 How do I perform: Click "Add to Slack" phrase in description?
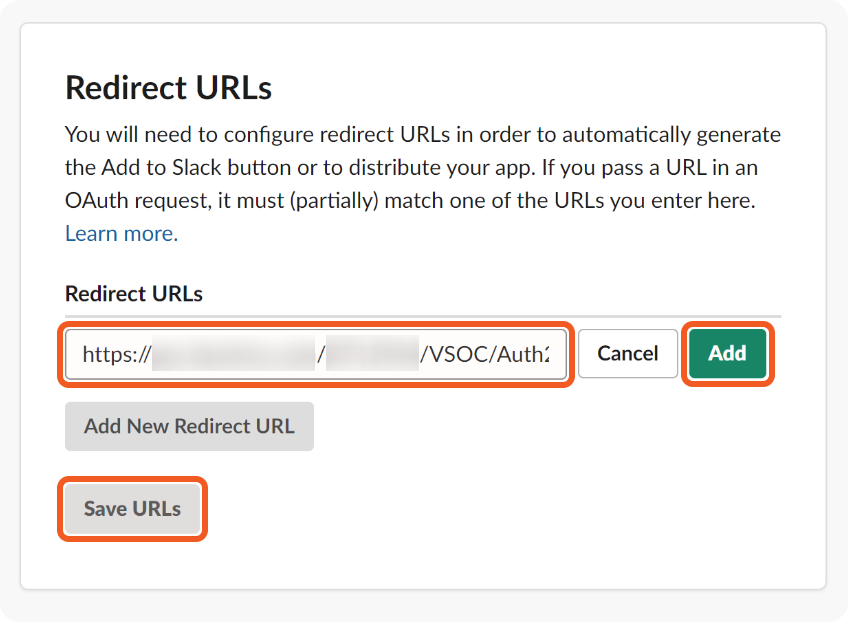coord(153,167)
